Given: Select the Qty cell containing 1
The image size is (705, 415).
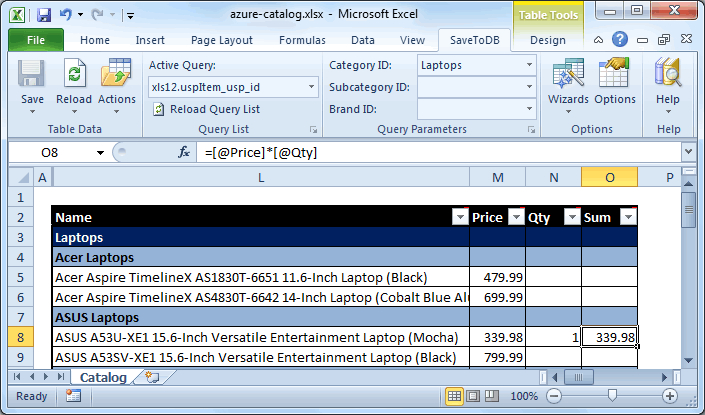Looking at the screenshot, I should tap(553, 337).
